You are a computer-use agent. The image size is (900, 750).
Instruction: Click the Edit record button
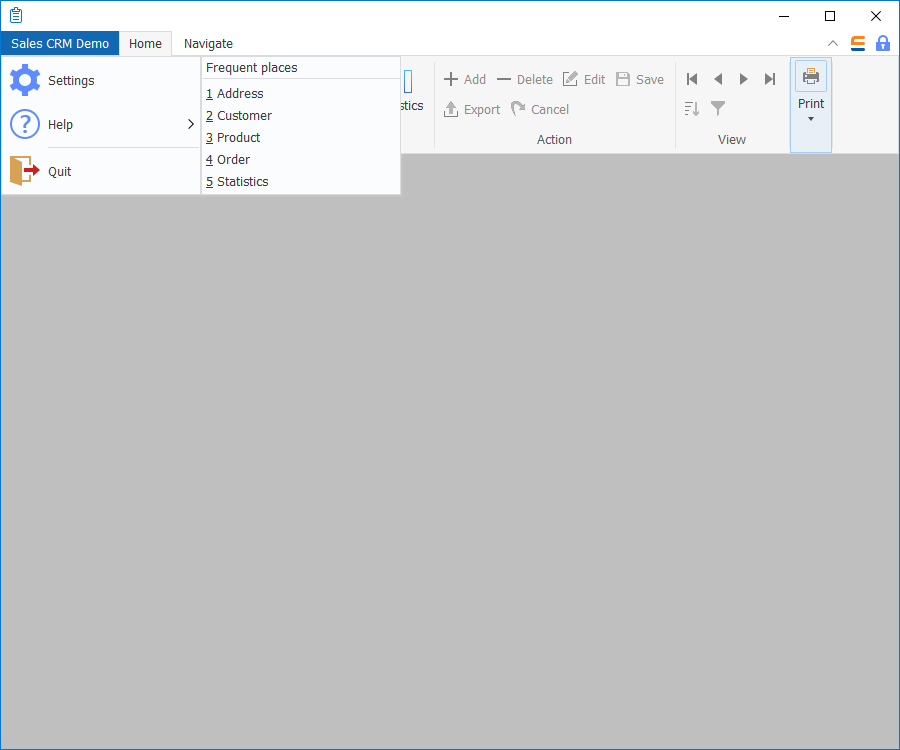coord(584,79)
